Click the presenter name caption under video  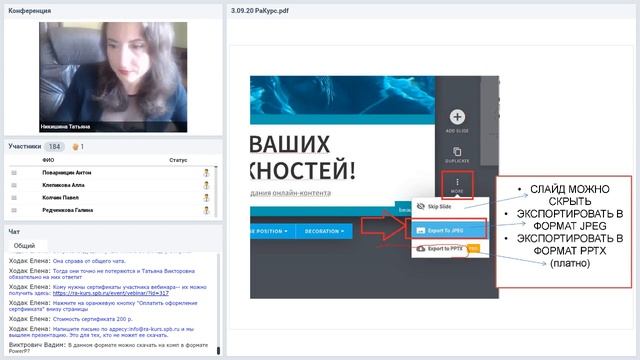click(x=65, y=127)
